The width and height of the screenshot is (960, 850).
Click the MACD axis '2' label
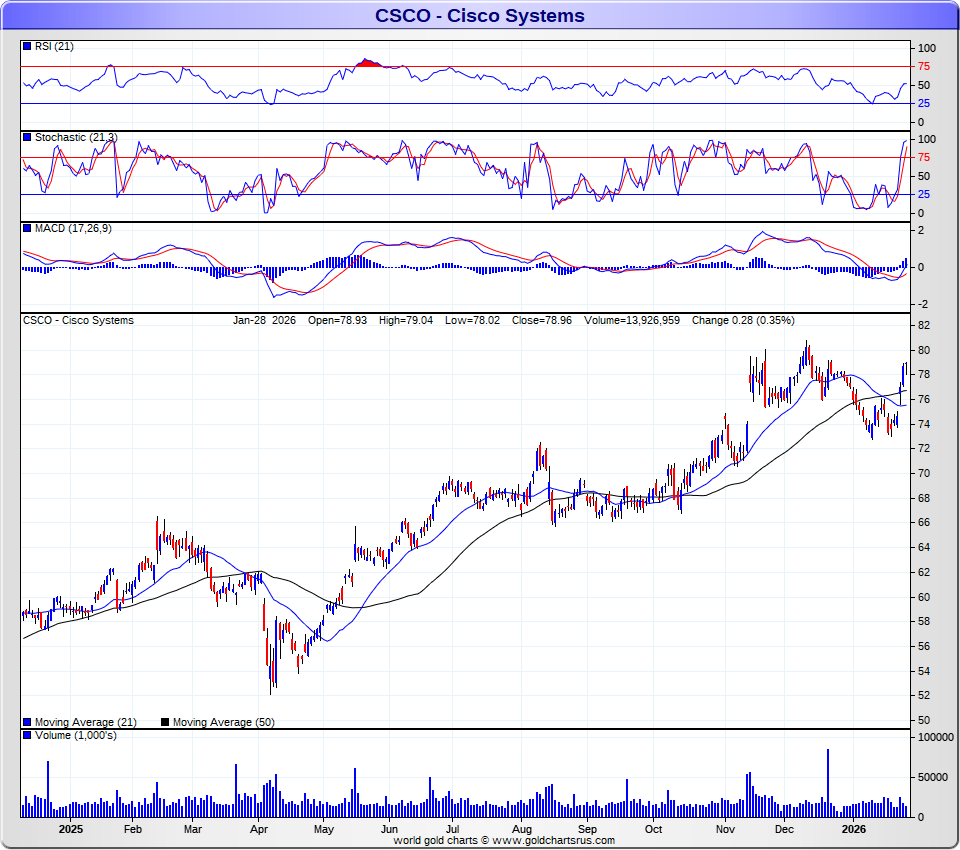(921, 231)
